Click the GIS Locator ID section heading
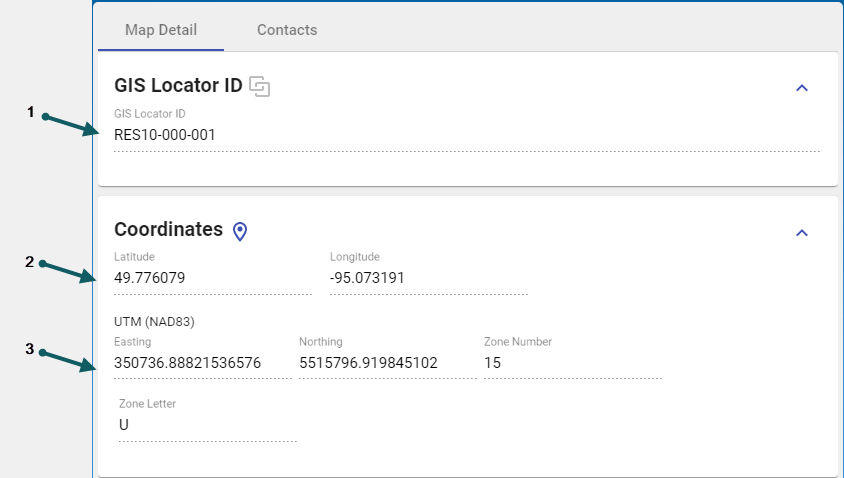The height and width of the screenshot is (478, 844). [x=178, y=87]
